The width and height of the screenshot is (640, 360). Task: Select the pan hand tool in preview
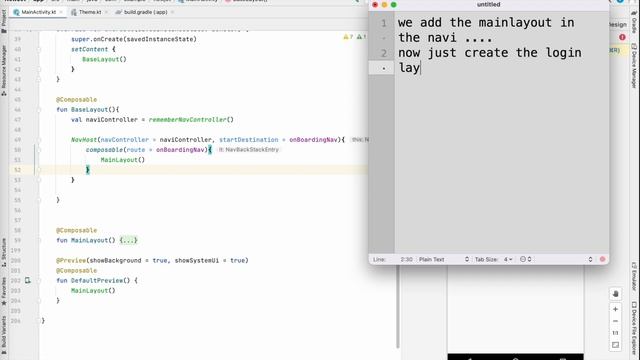click(616, 294)
